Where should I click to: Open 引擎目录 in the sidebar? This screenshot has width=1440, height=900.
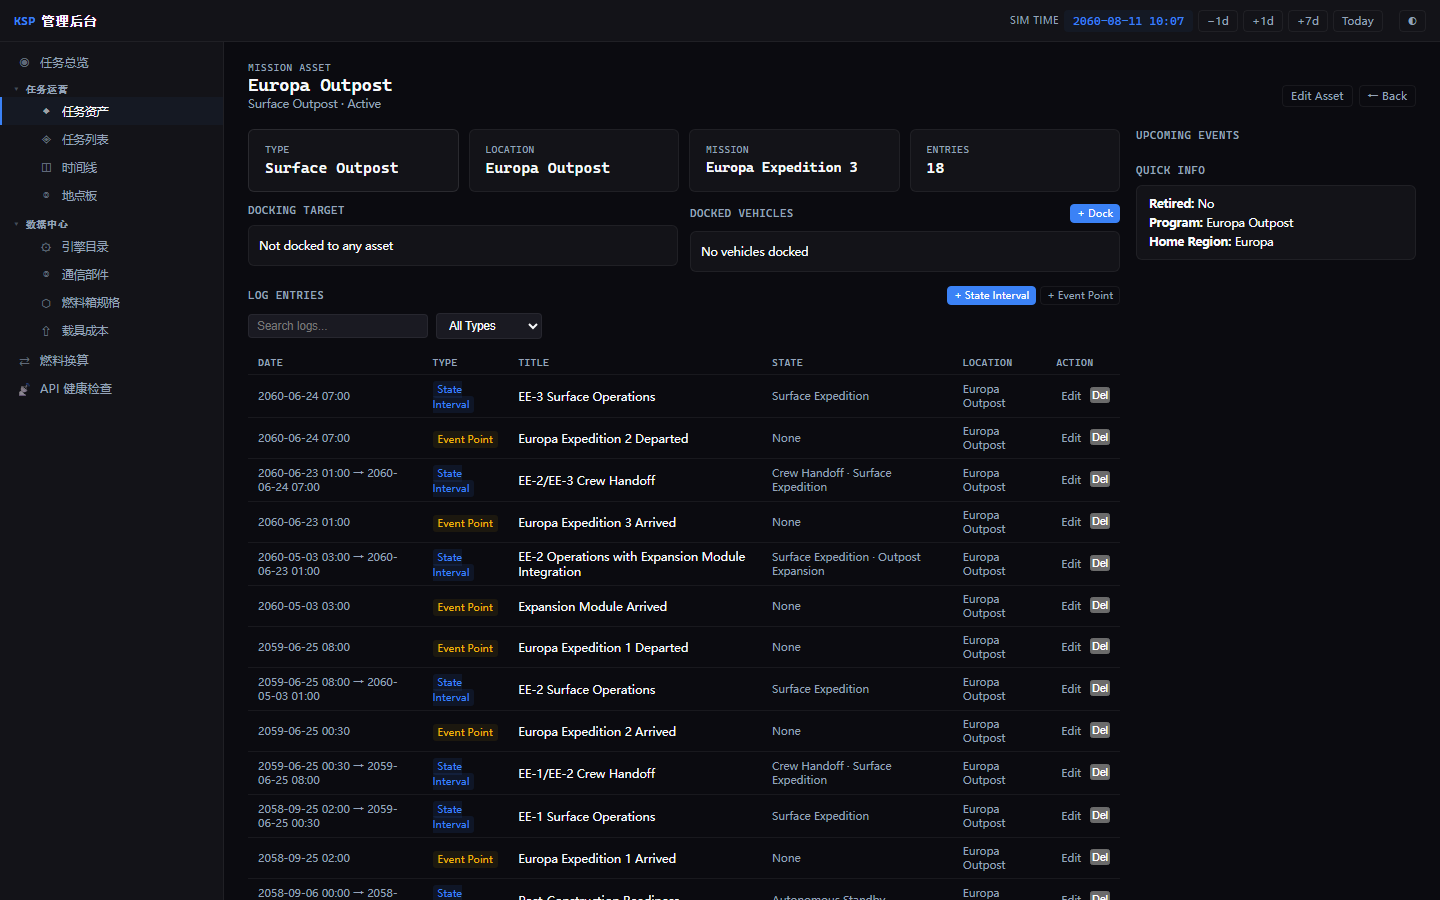click(85, 247)
